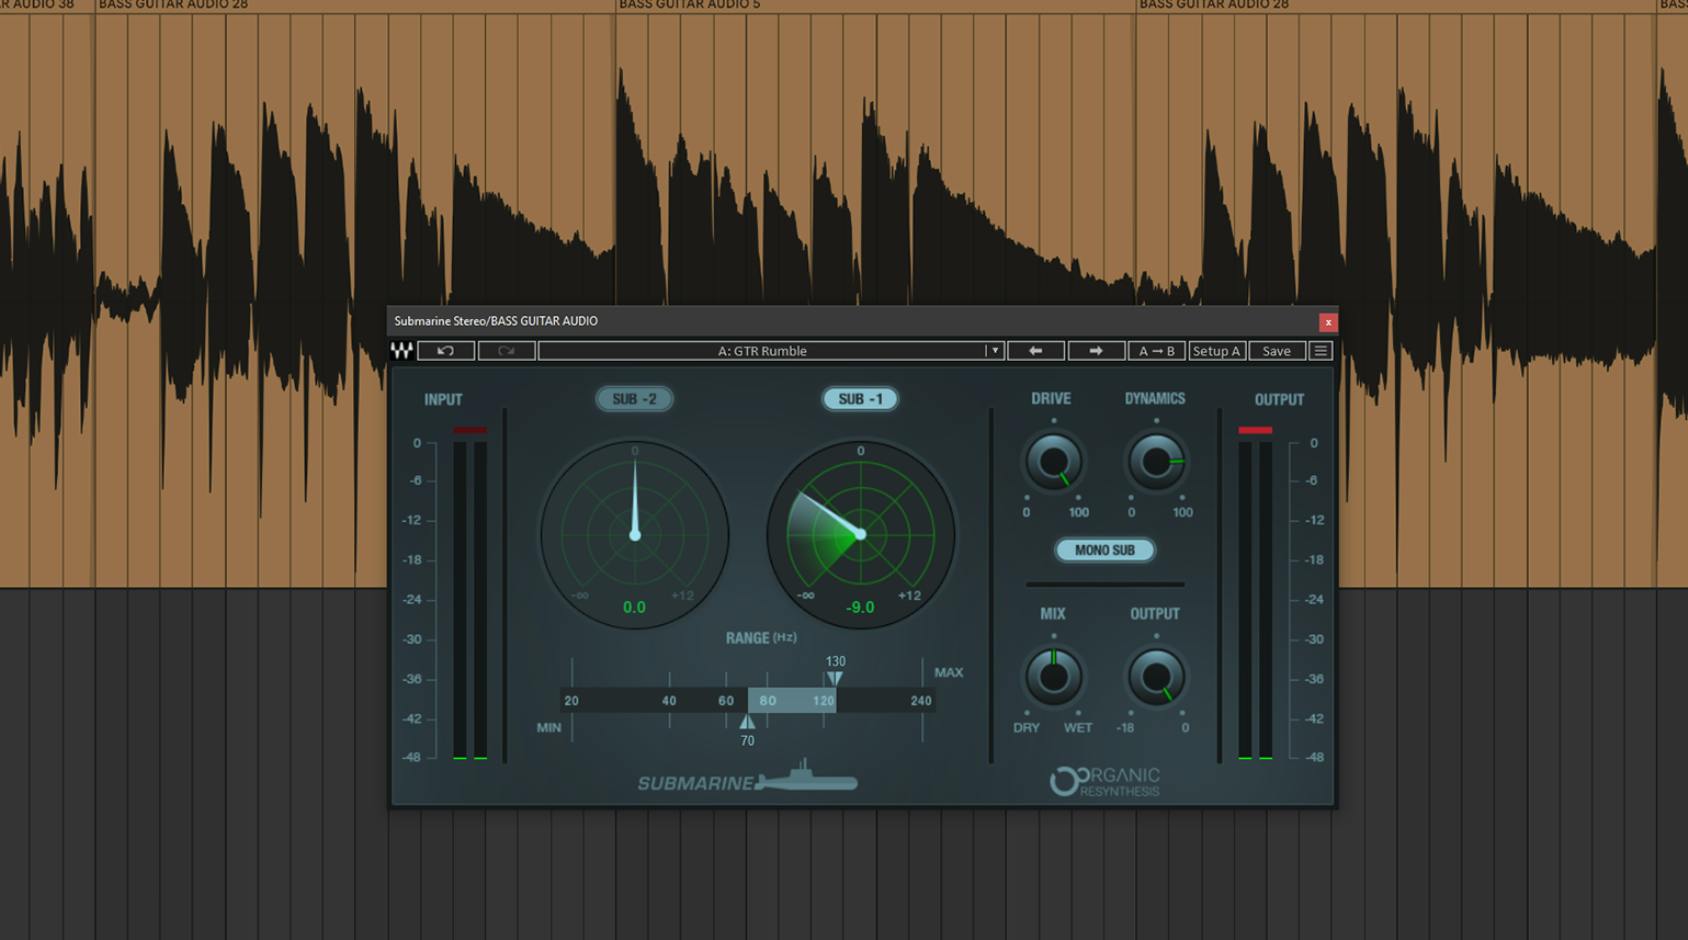Adjust the DRIVE knob
This screenshot has height=940, width=1688.
pos(1053,462)
